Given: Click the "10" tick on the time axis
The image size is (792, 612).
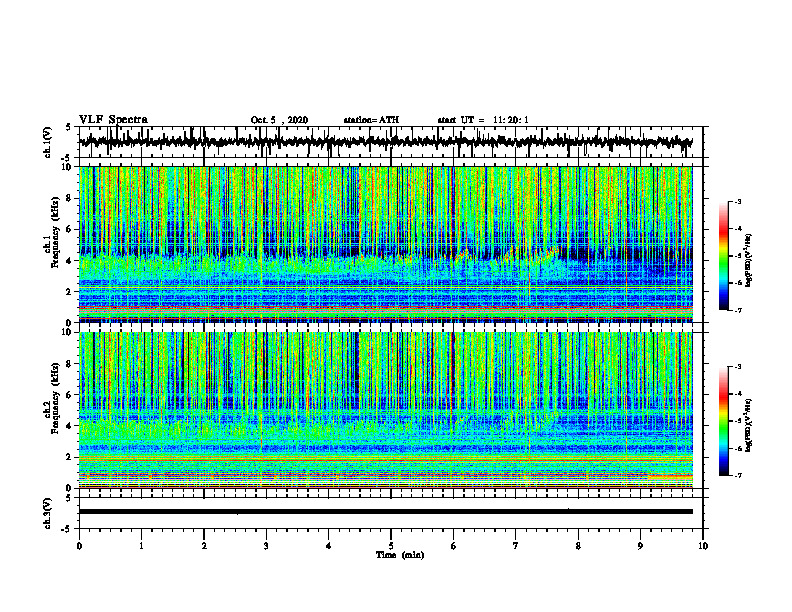Looking at the screenshot, I should click(x=703, y=546).
